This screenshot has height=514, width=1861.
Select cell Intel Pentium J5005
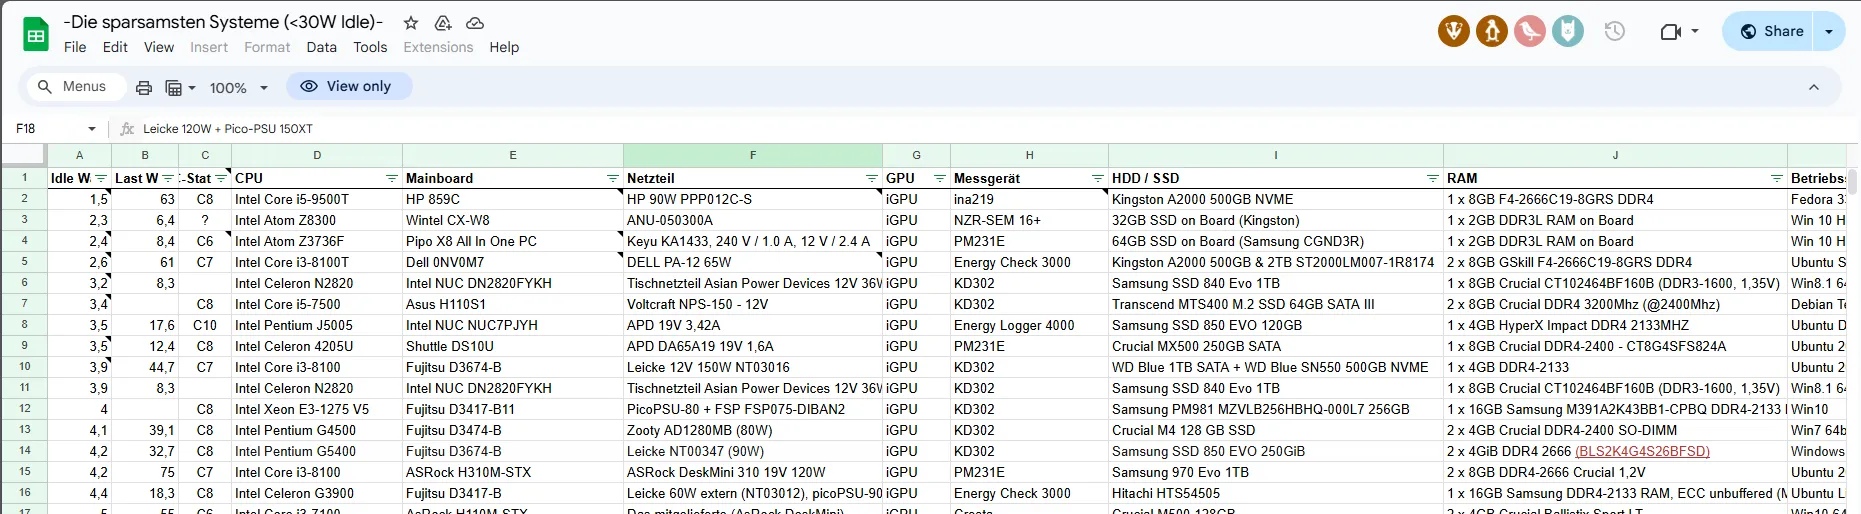(317, 325)
